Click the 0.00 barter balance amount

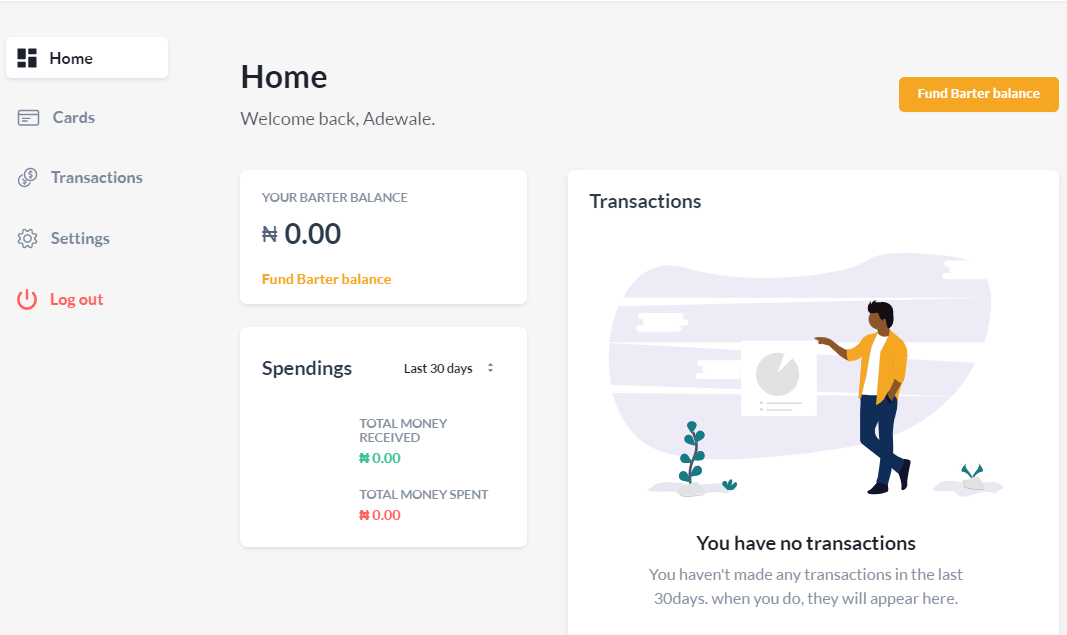click(x=312, y=234)
